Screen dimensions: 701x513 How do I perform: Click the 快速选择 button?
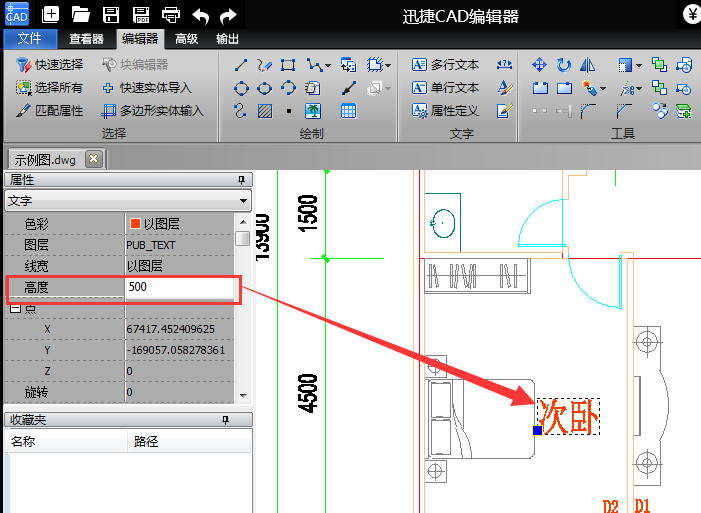(x=50, y=65)
